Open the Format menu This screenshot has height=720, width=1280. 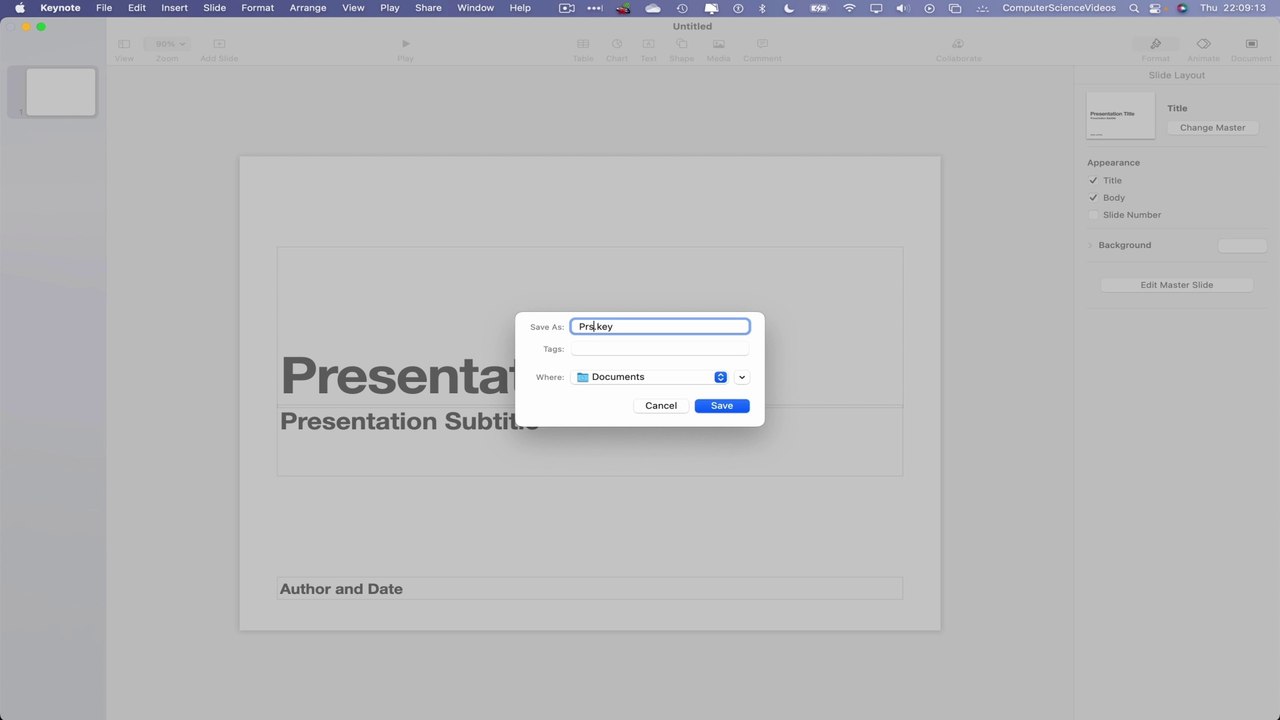(258, 8)
